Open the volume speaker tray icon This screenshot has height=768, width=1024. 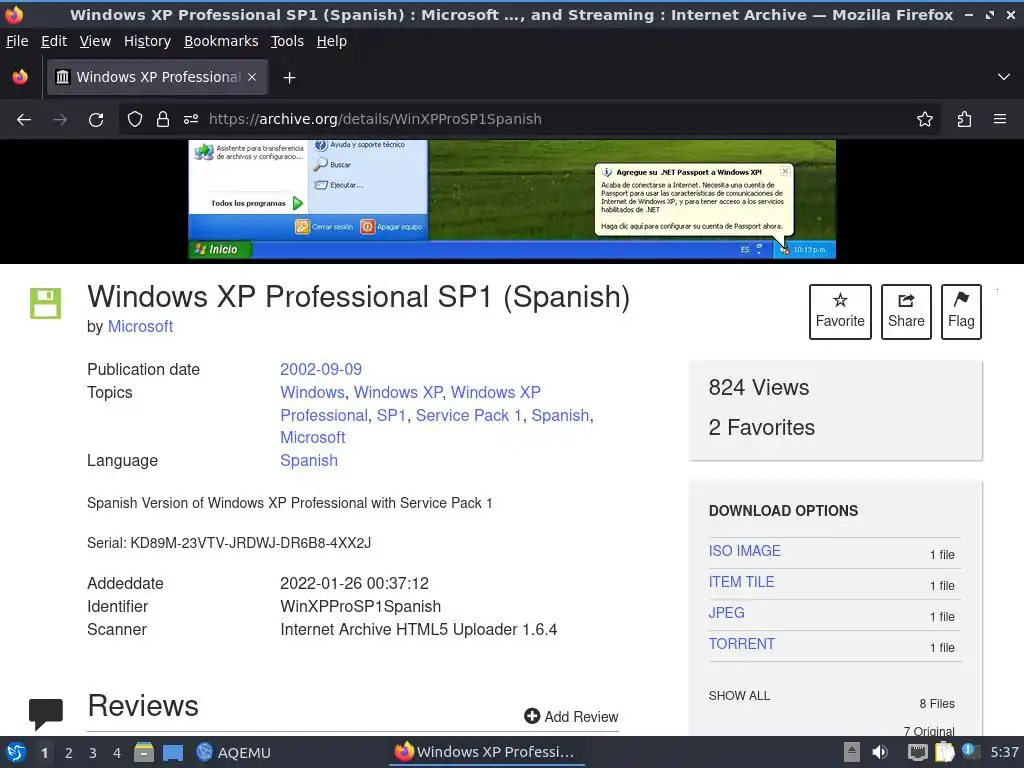[880, 752]
